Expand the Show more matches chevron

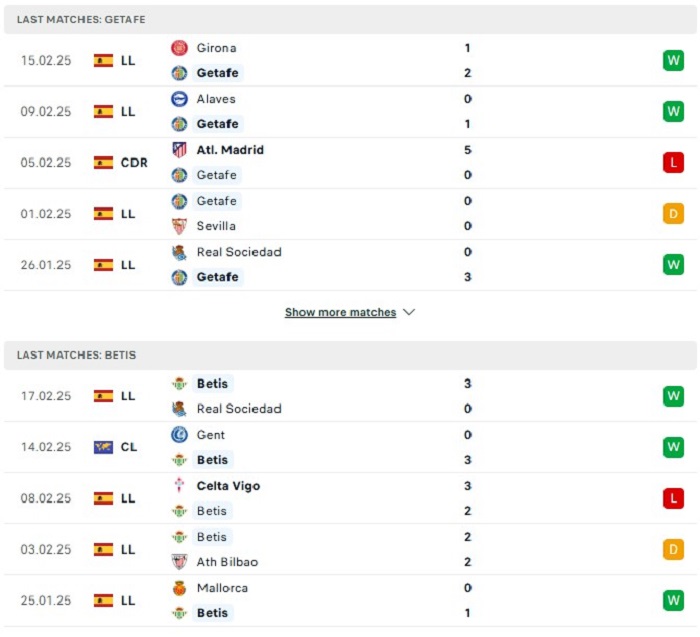pos(409,312)
